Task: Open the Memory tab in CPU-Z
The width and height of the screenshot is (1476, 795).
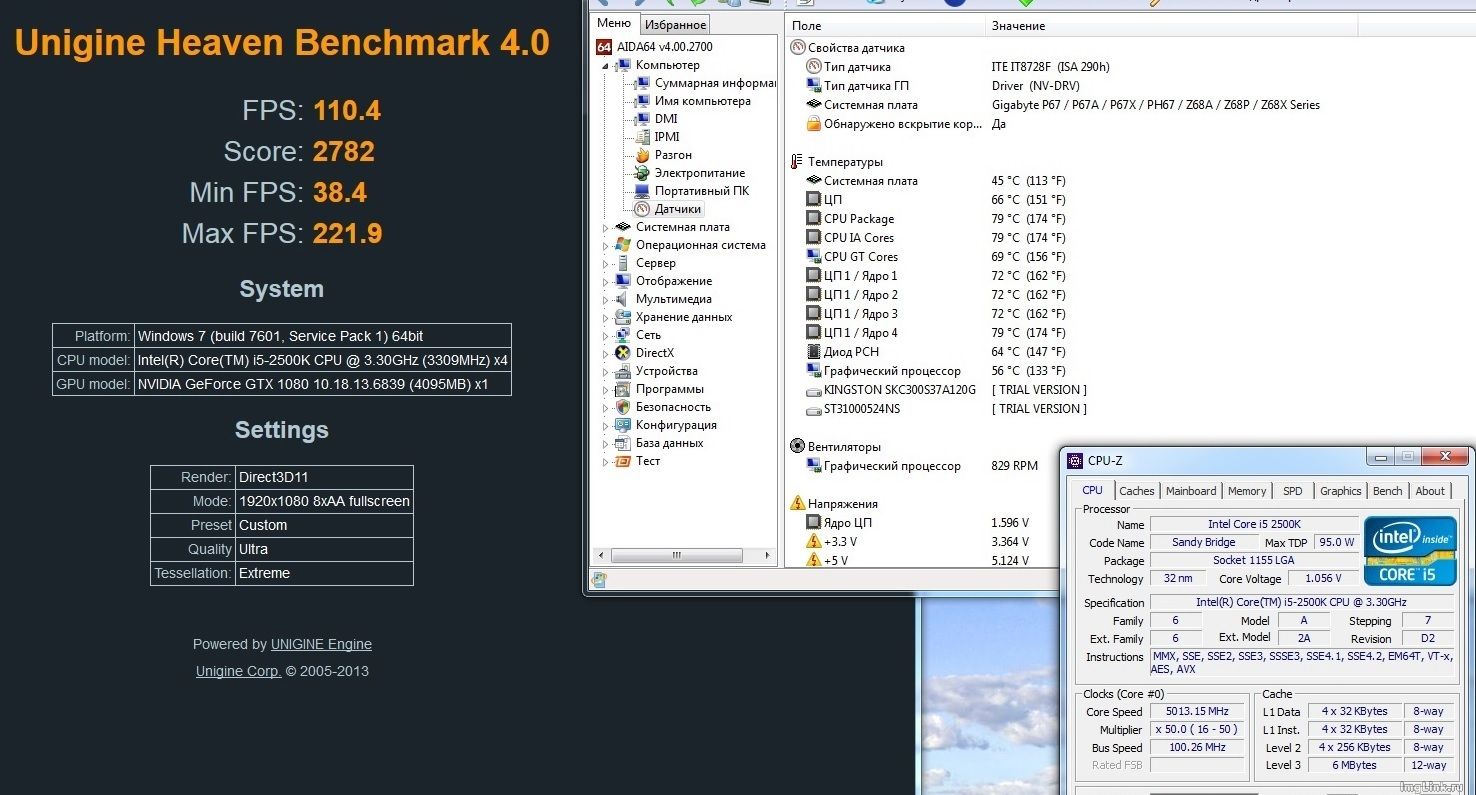Action: (x=1247, y=491)
